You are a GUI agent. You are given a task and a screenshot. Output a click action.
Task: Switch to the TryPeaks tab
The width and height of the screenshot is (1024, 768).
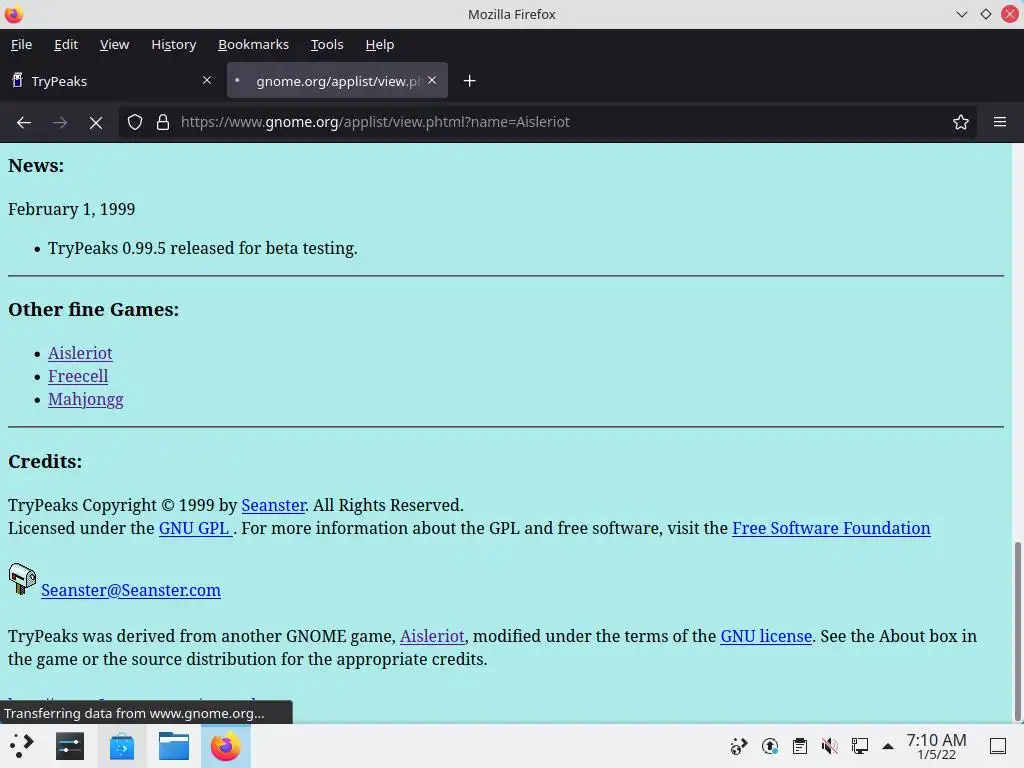[111, 81]
